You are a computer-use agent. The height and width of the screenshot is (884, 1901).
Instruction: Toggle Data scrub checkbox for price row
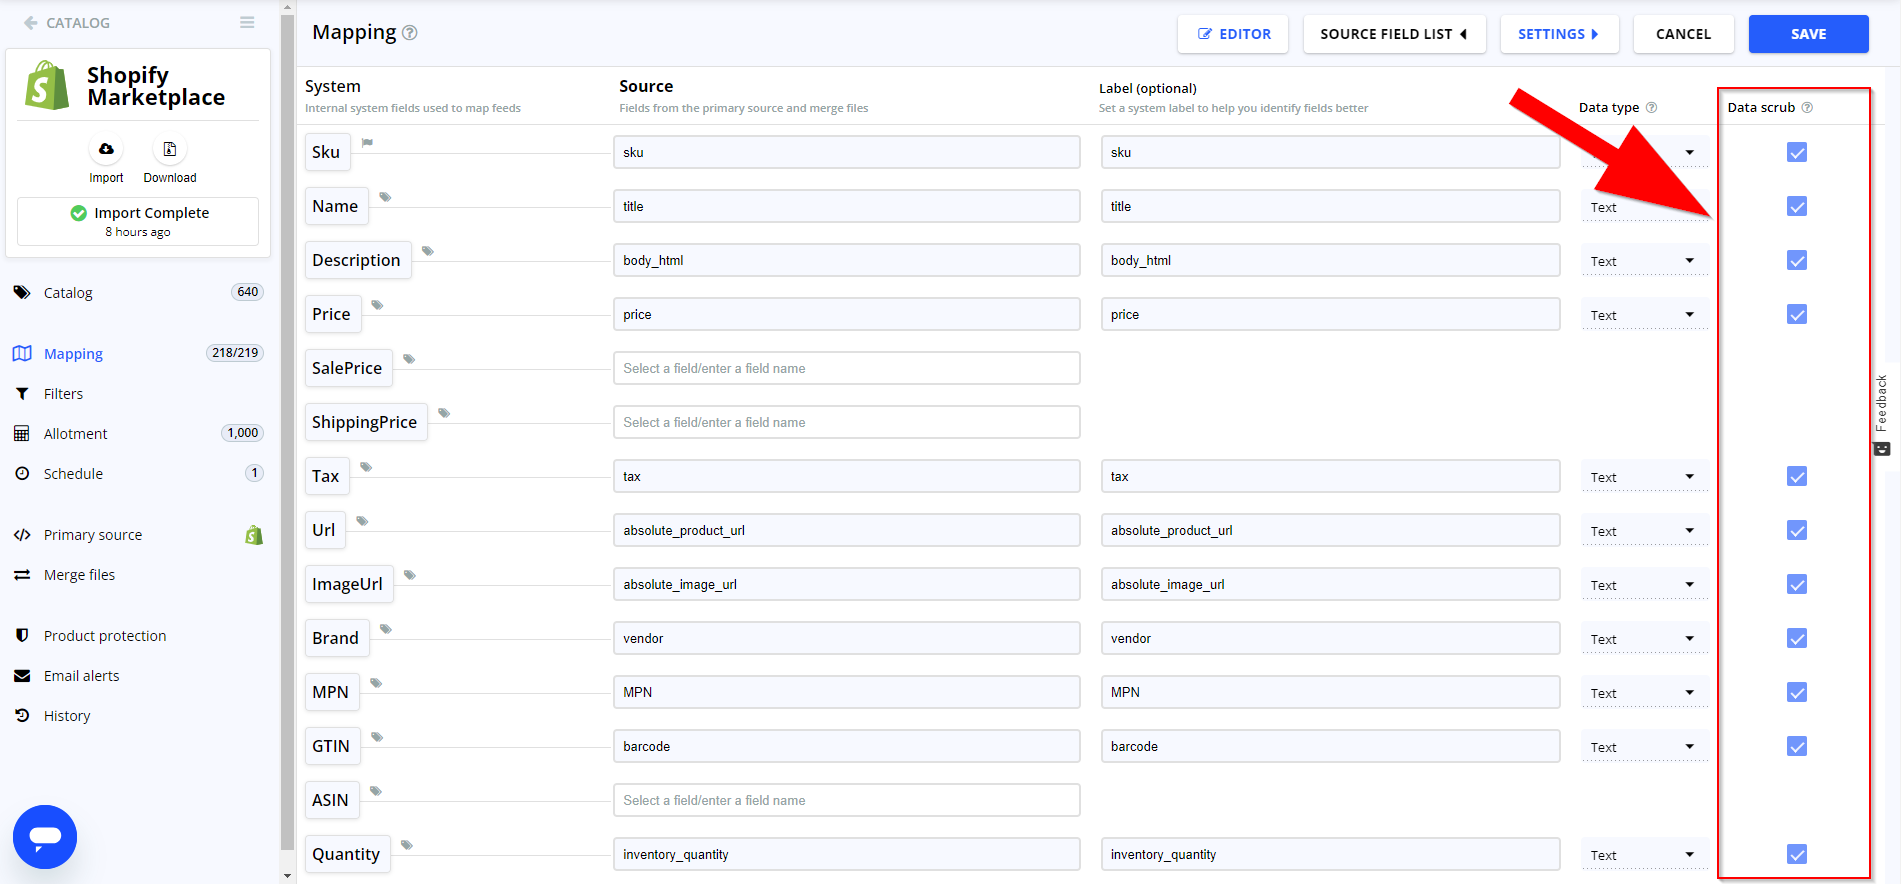pos(1797,314)
